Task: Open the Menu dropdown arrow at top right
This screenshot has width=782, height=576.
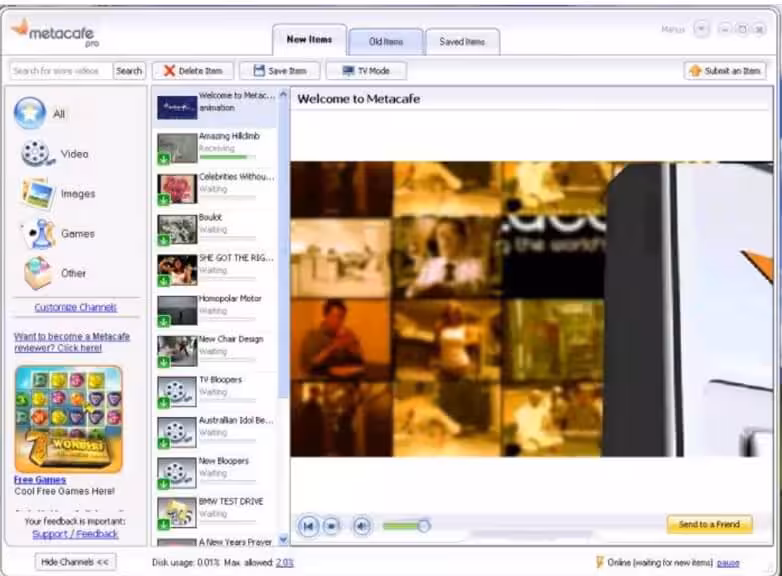Action: (702, 29)
